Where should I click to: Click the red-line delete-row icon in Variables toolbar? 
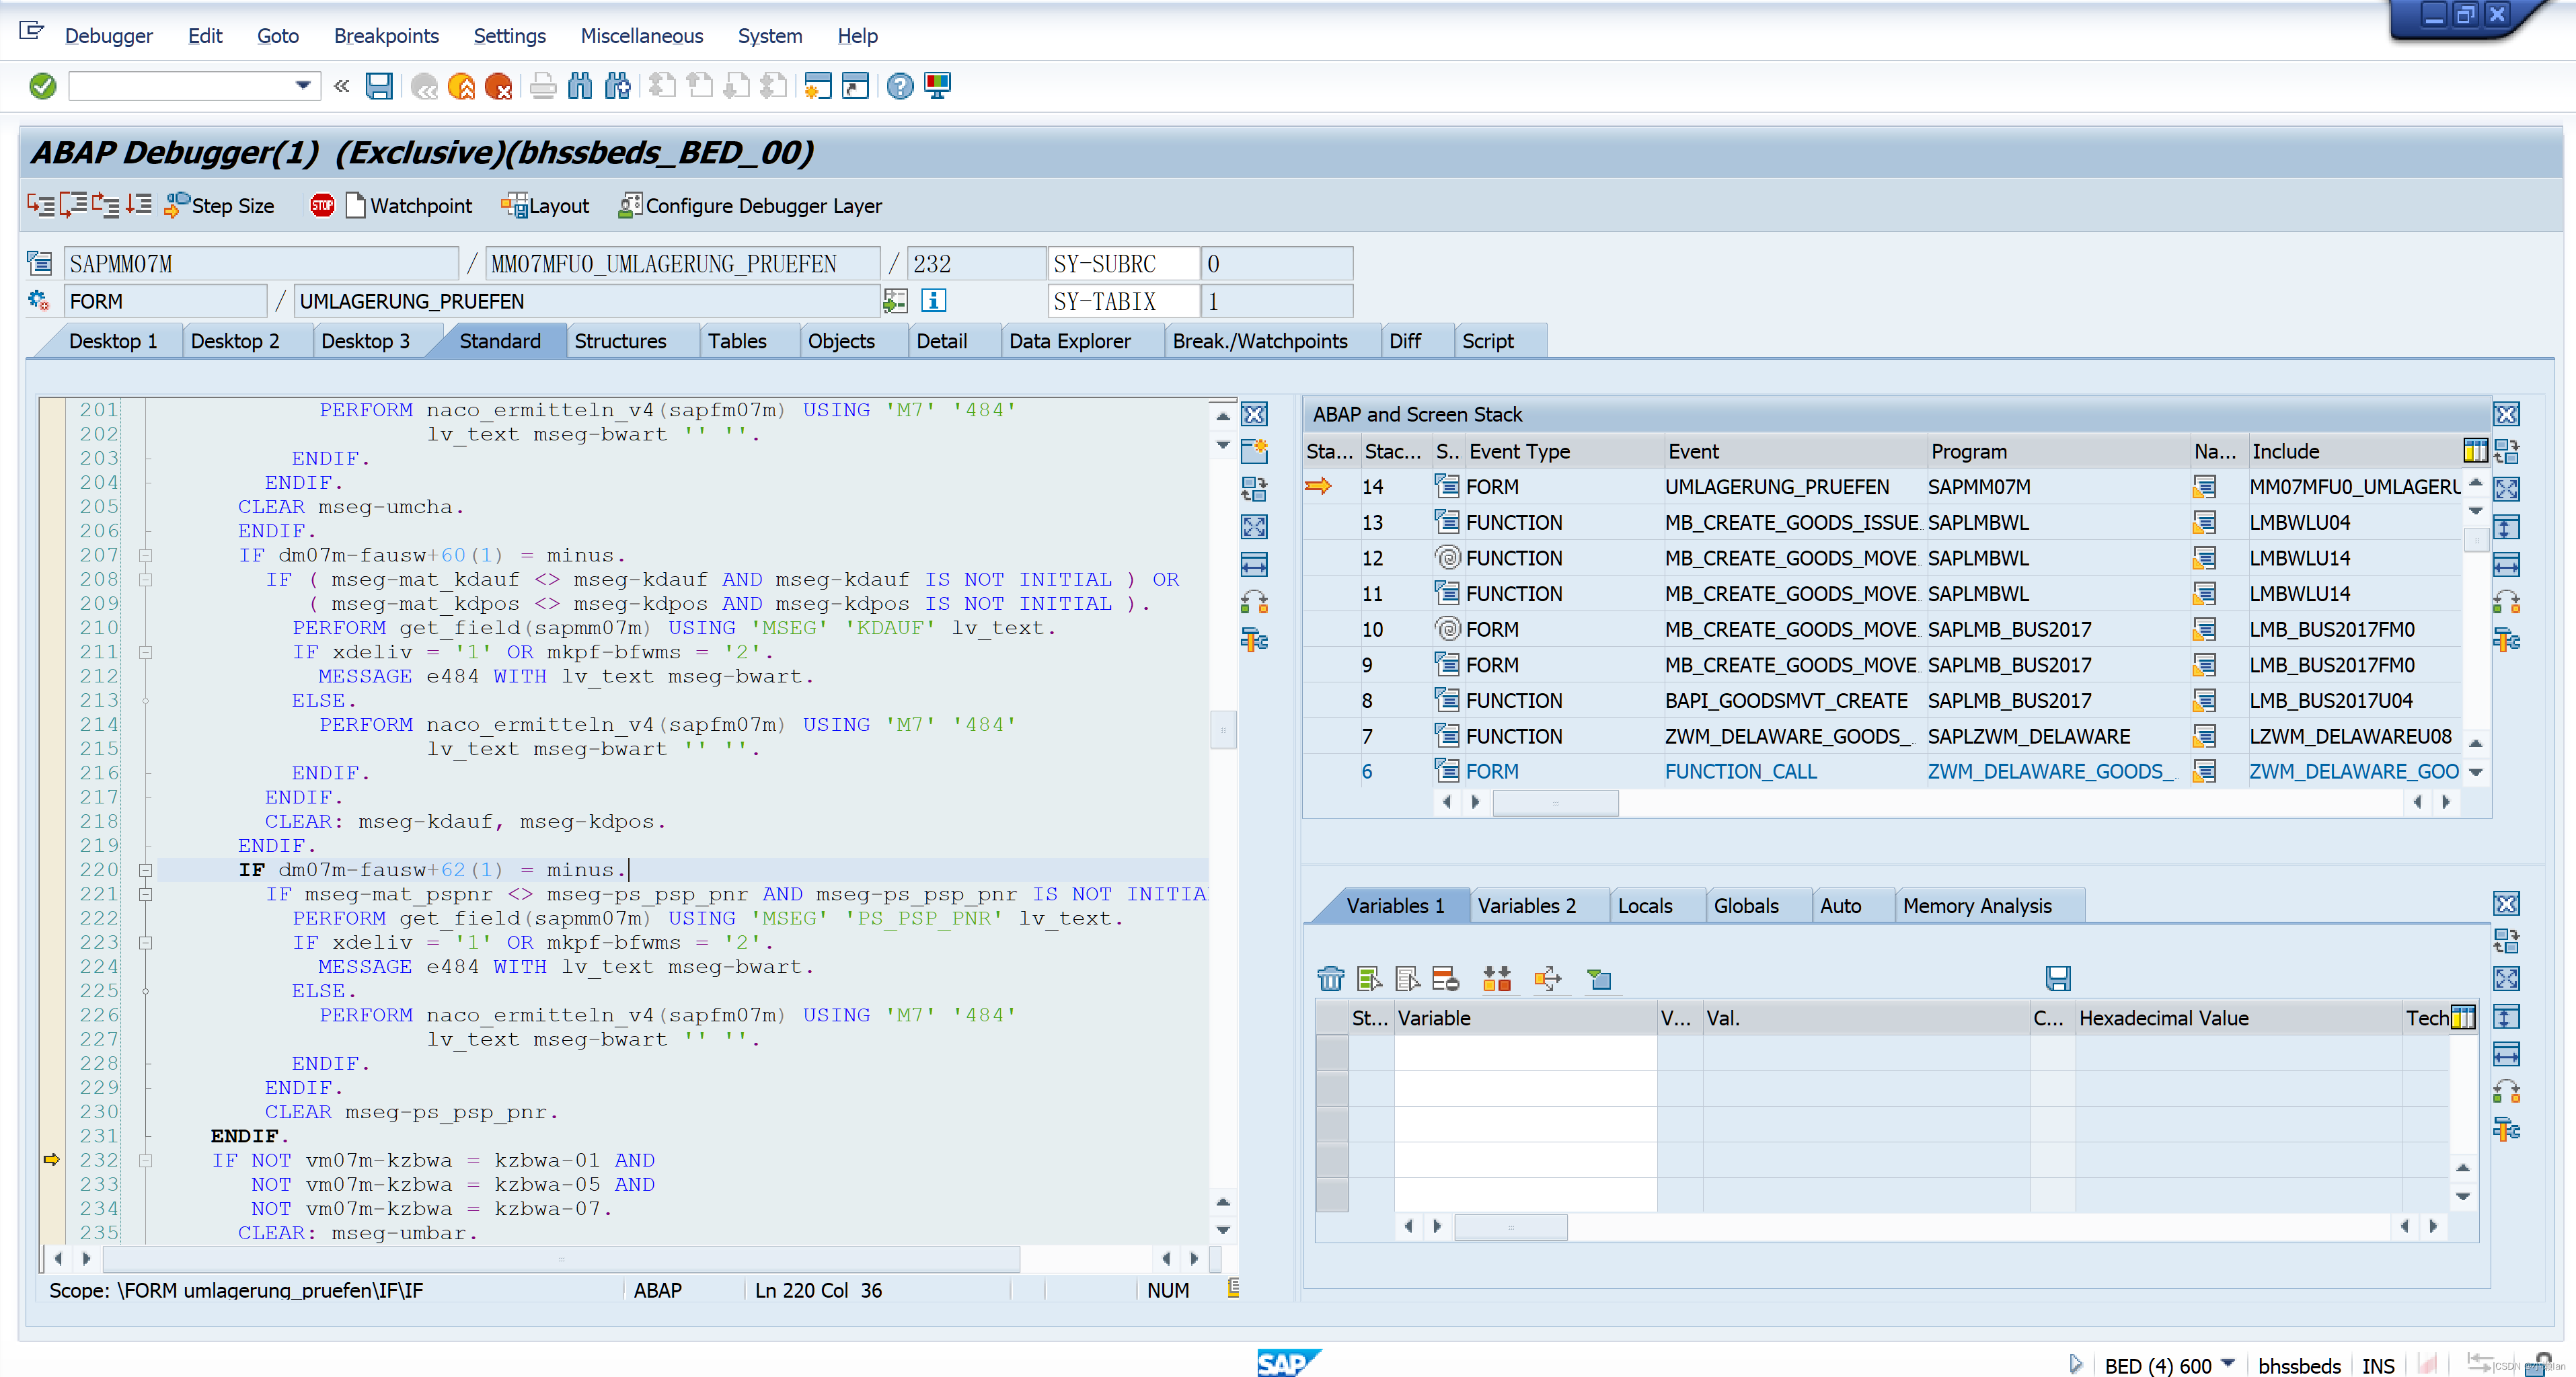(x=1445, y=978)
